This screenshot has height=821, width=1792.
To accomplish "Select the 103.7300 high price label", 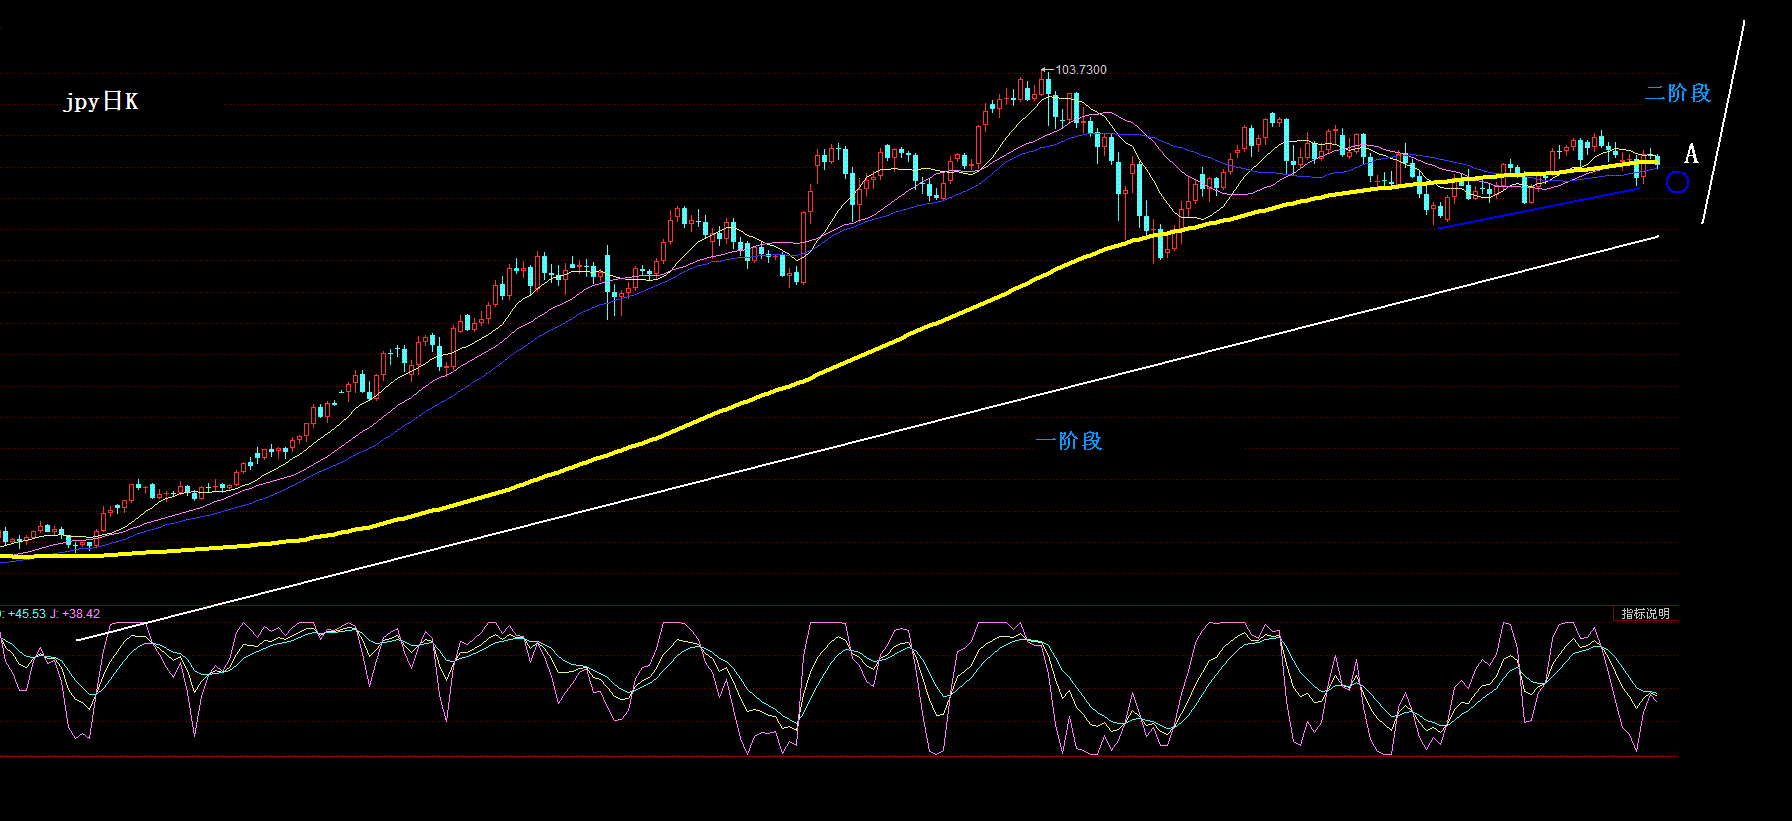I will [1081, 70].
